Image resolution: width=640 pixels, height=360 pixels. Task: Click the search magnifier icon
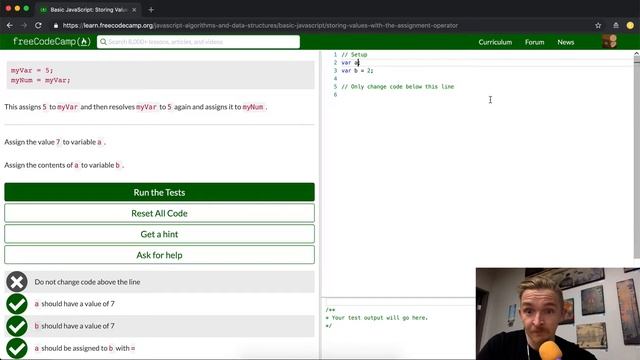point(103,42)
